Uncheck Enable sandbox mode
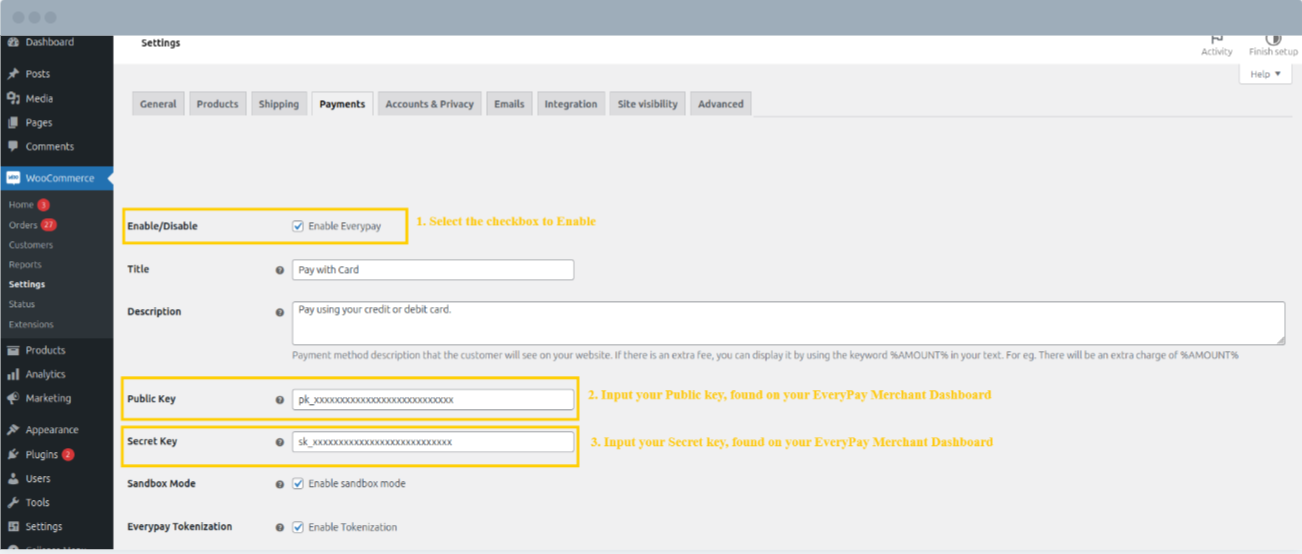 [x=298, y=484]
